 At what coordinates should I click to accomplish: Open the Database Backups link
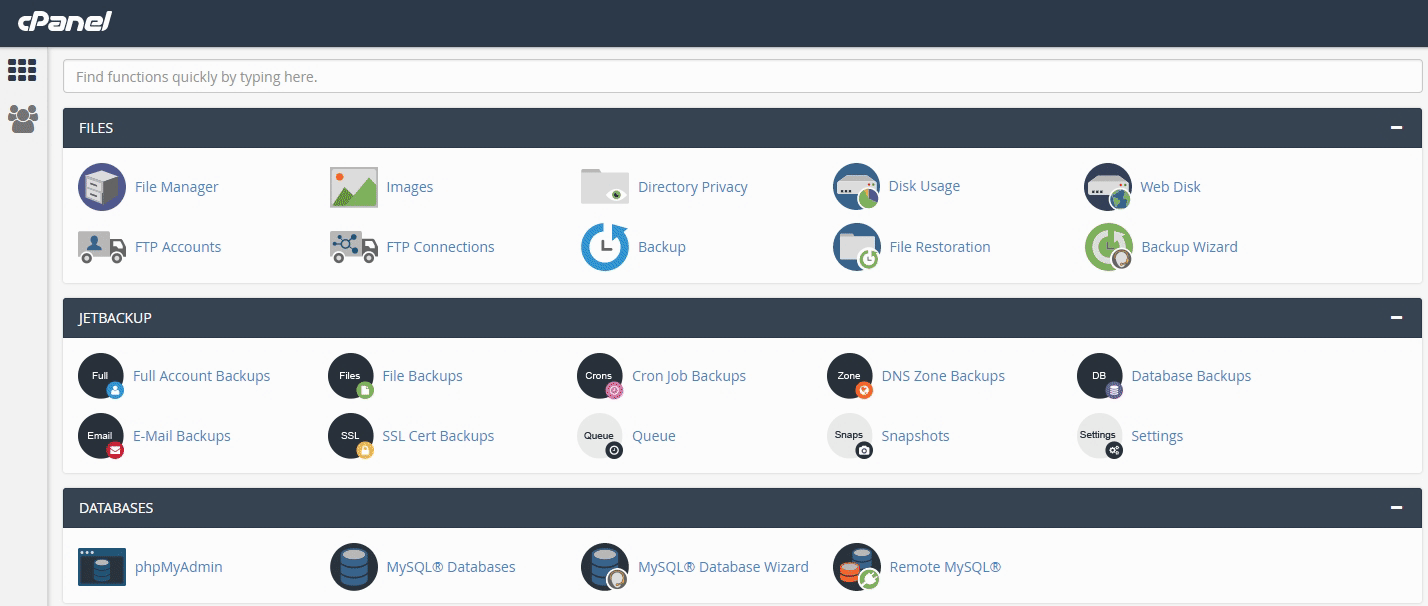[1191, 376]
